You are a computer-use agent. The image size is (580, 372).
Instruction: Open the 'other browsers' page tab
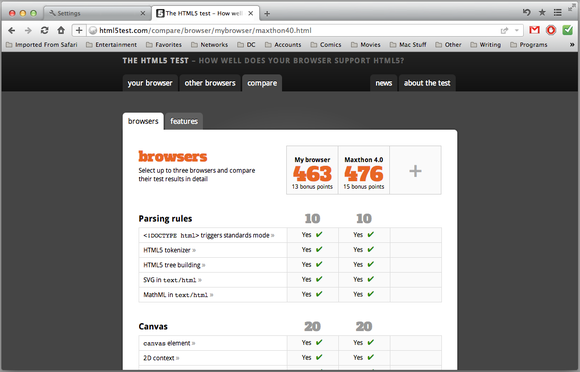point(210,83)
